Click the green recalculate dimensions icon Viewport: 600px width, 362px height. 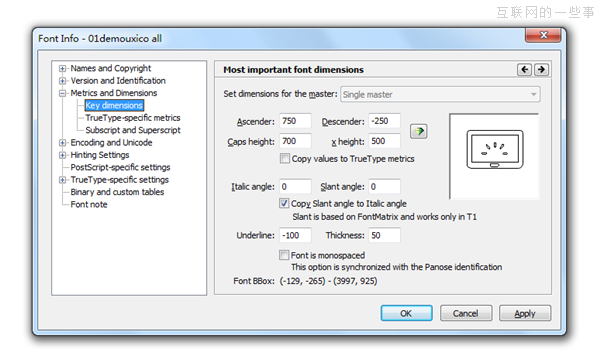(x=419, y=131)
